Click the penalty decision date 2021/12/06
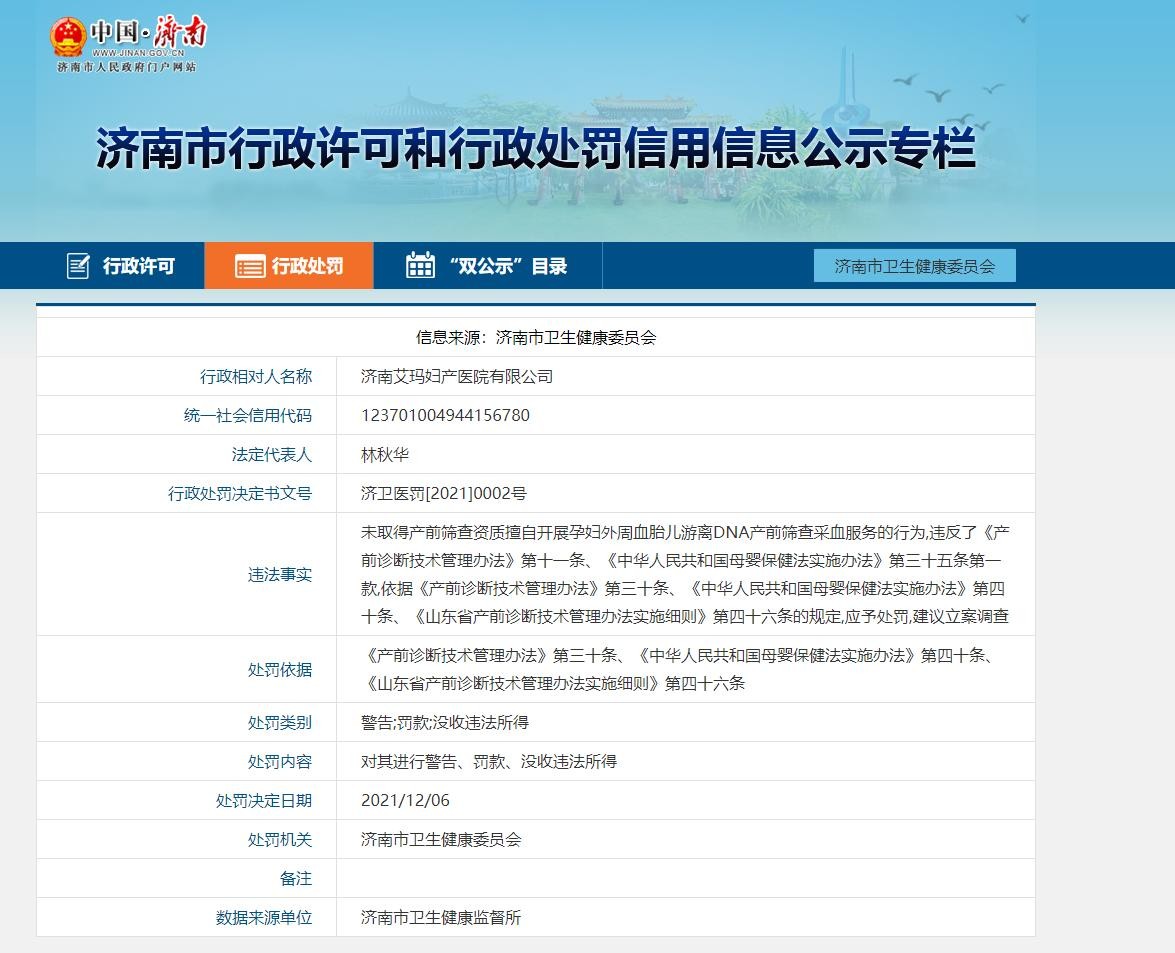 click(405, 801)
